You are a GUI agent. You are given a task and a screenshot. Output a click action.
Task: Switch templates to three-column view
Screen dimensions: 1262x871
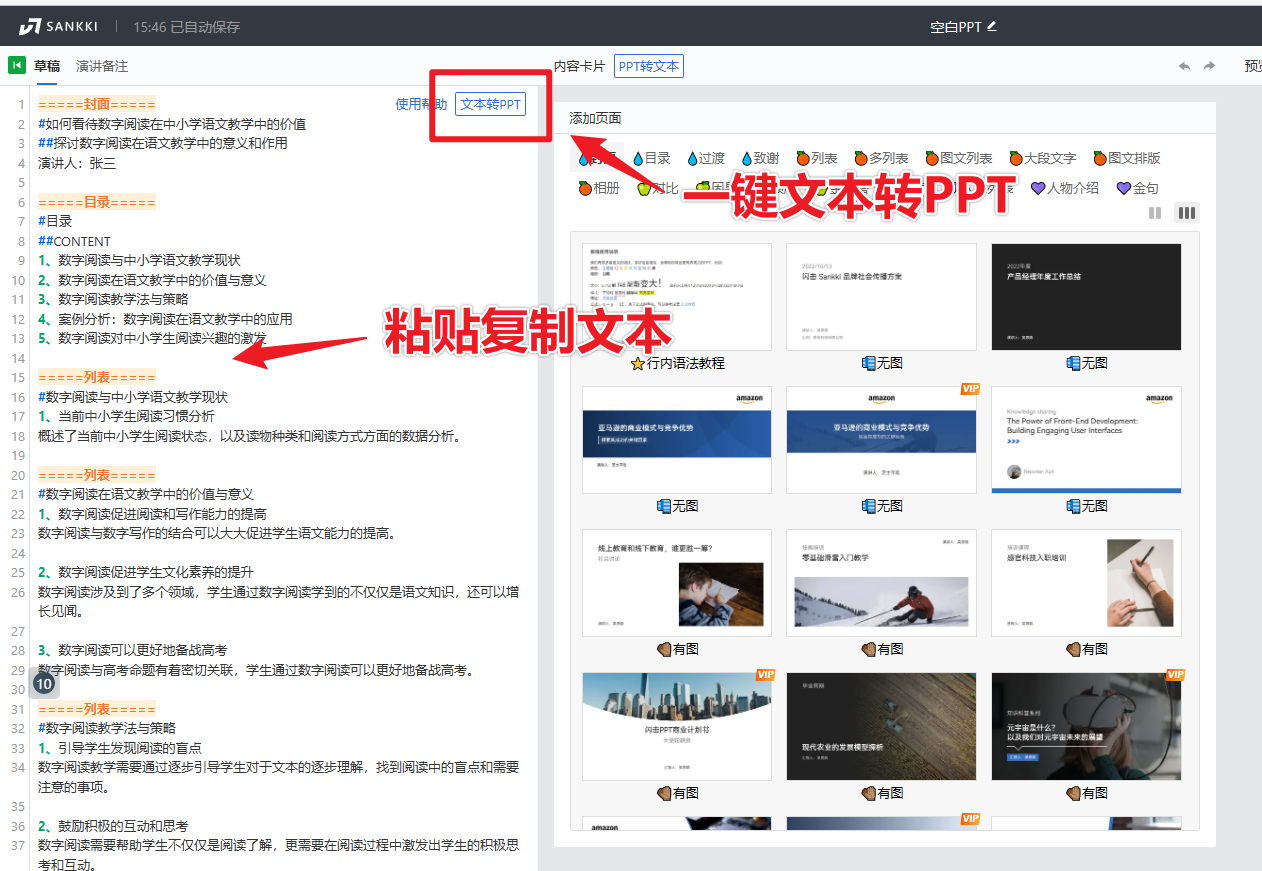pos(1187,213)
